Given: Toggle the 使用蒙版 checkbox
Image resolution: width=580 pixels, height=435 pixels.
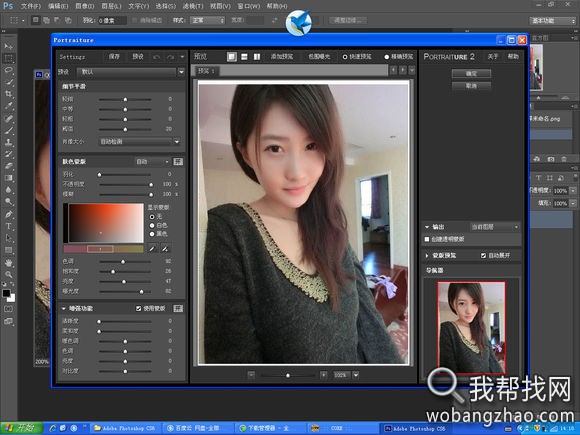Looking at the screenshot, I should point(139,308).
